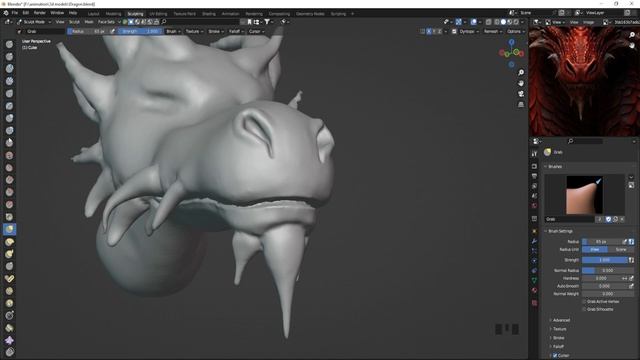The image size is (640, 360).
Task: Open the Face Sets menu
Action: click(106, 22)
